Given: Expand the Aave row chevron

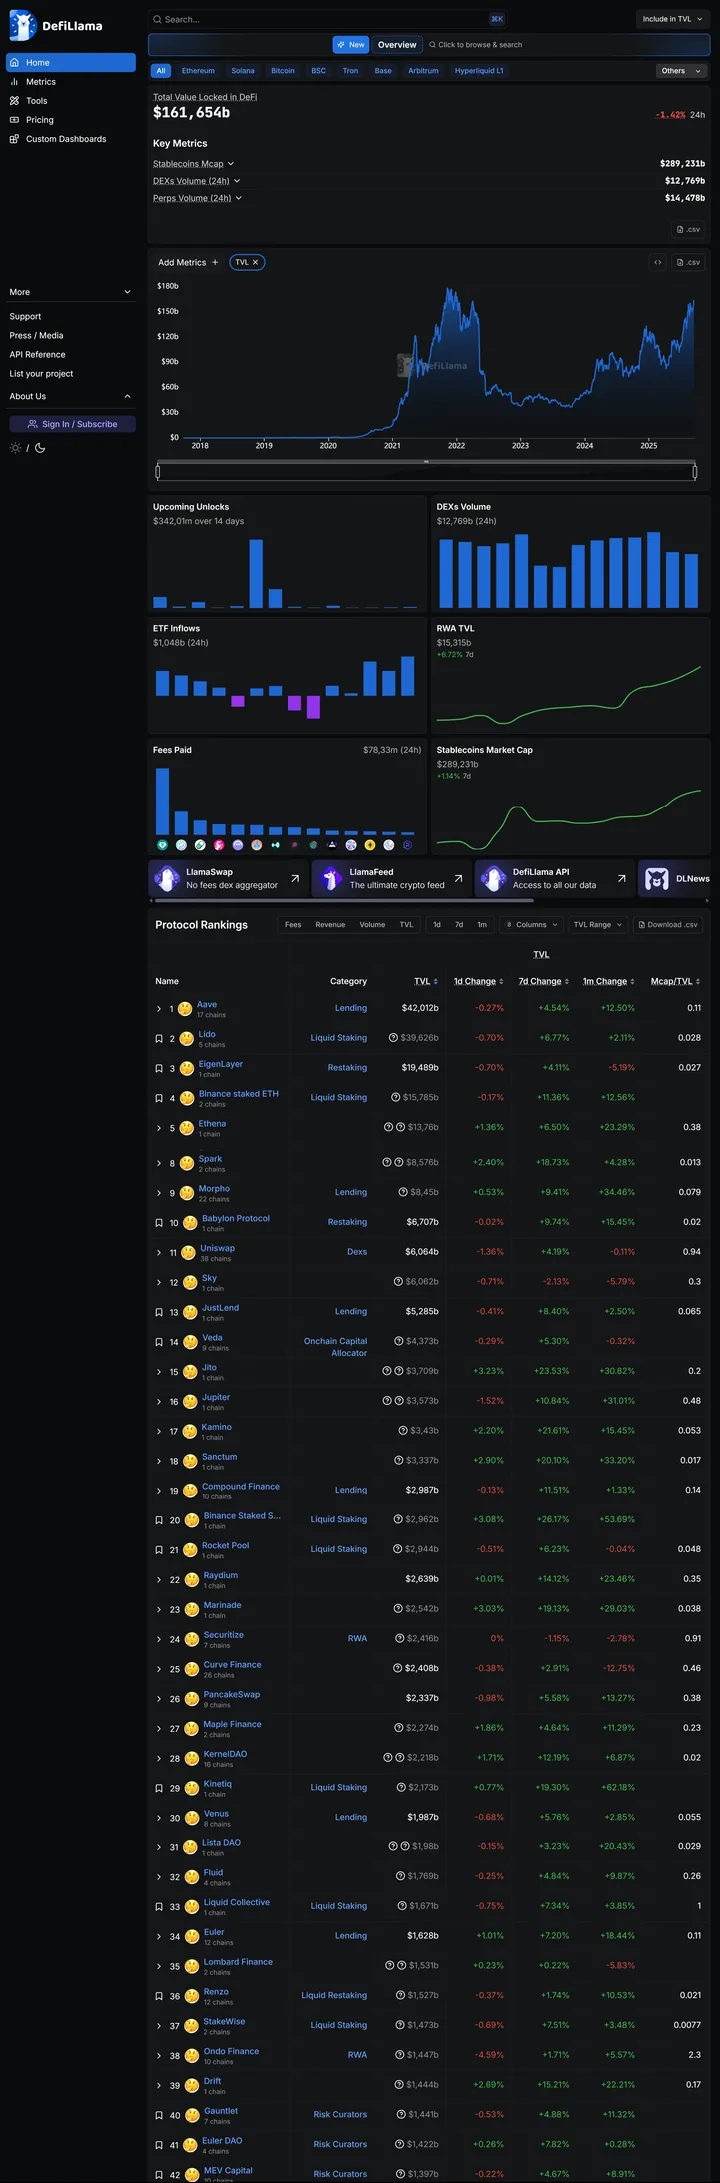Looking at the screenshot, I should (159, 1009).
